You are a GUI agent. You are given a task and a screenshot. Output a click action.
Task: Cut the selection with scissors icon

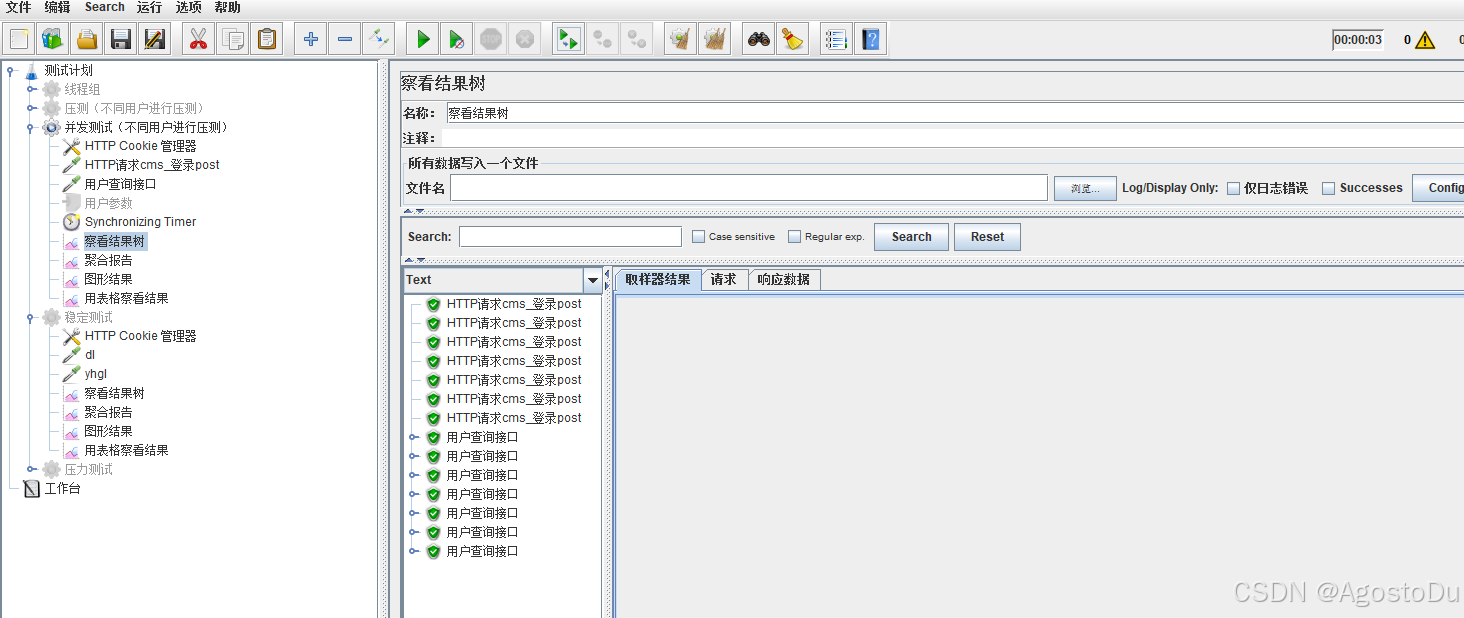click(x=199, y=39)
